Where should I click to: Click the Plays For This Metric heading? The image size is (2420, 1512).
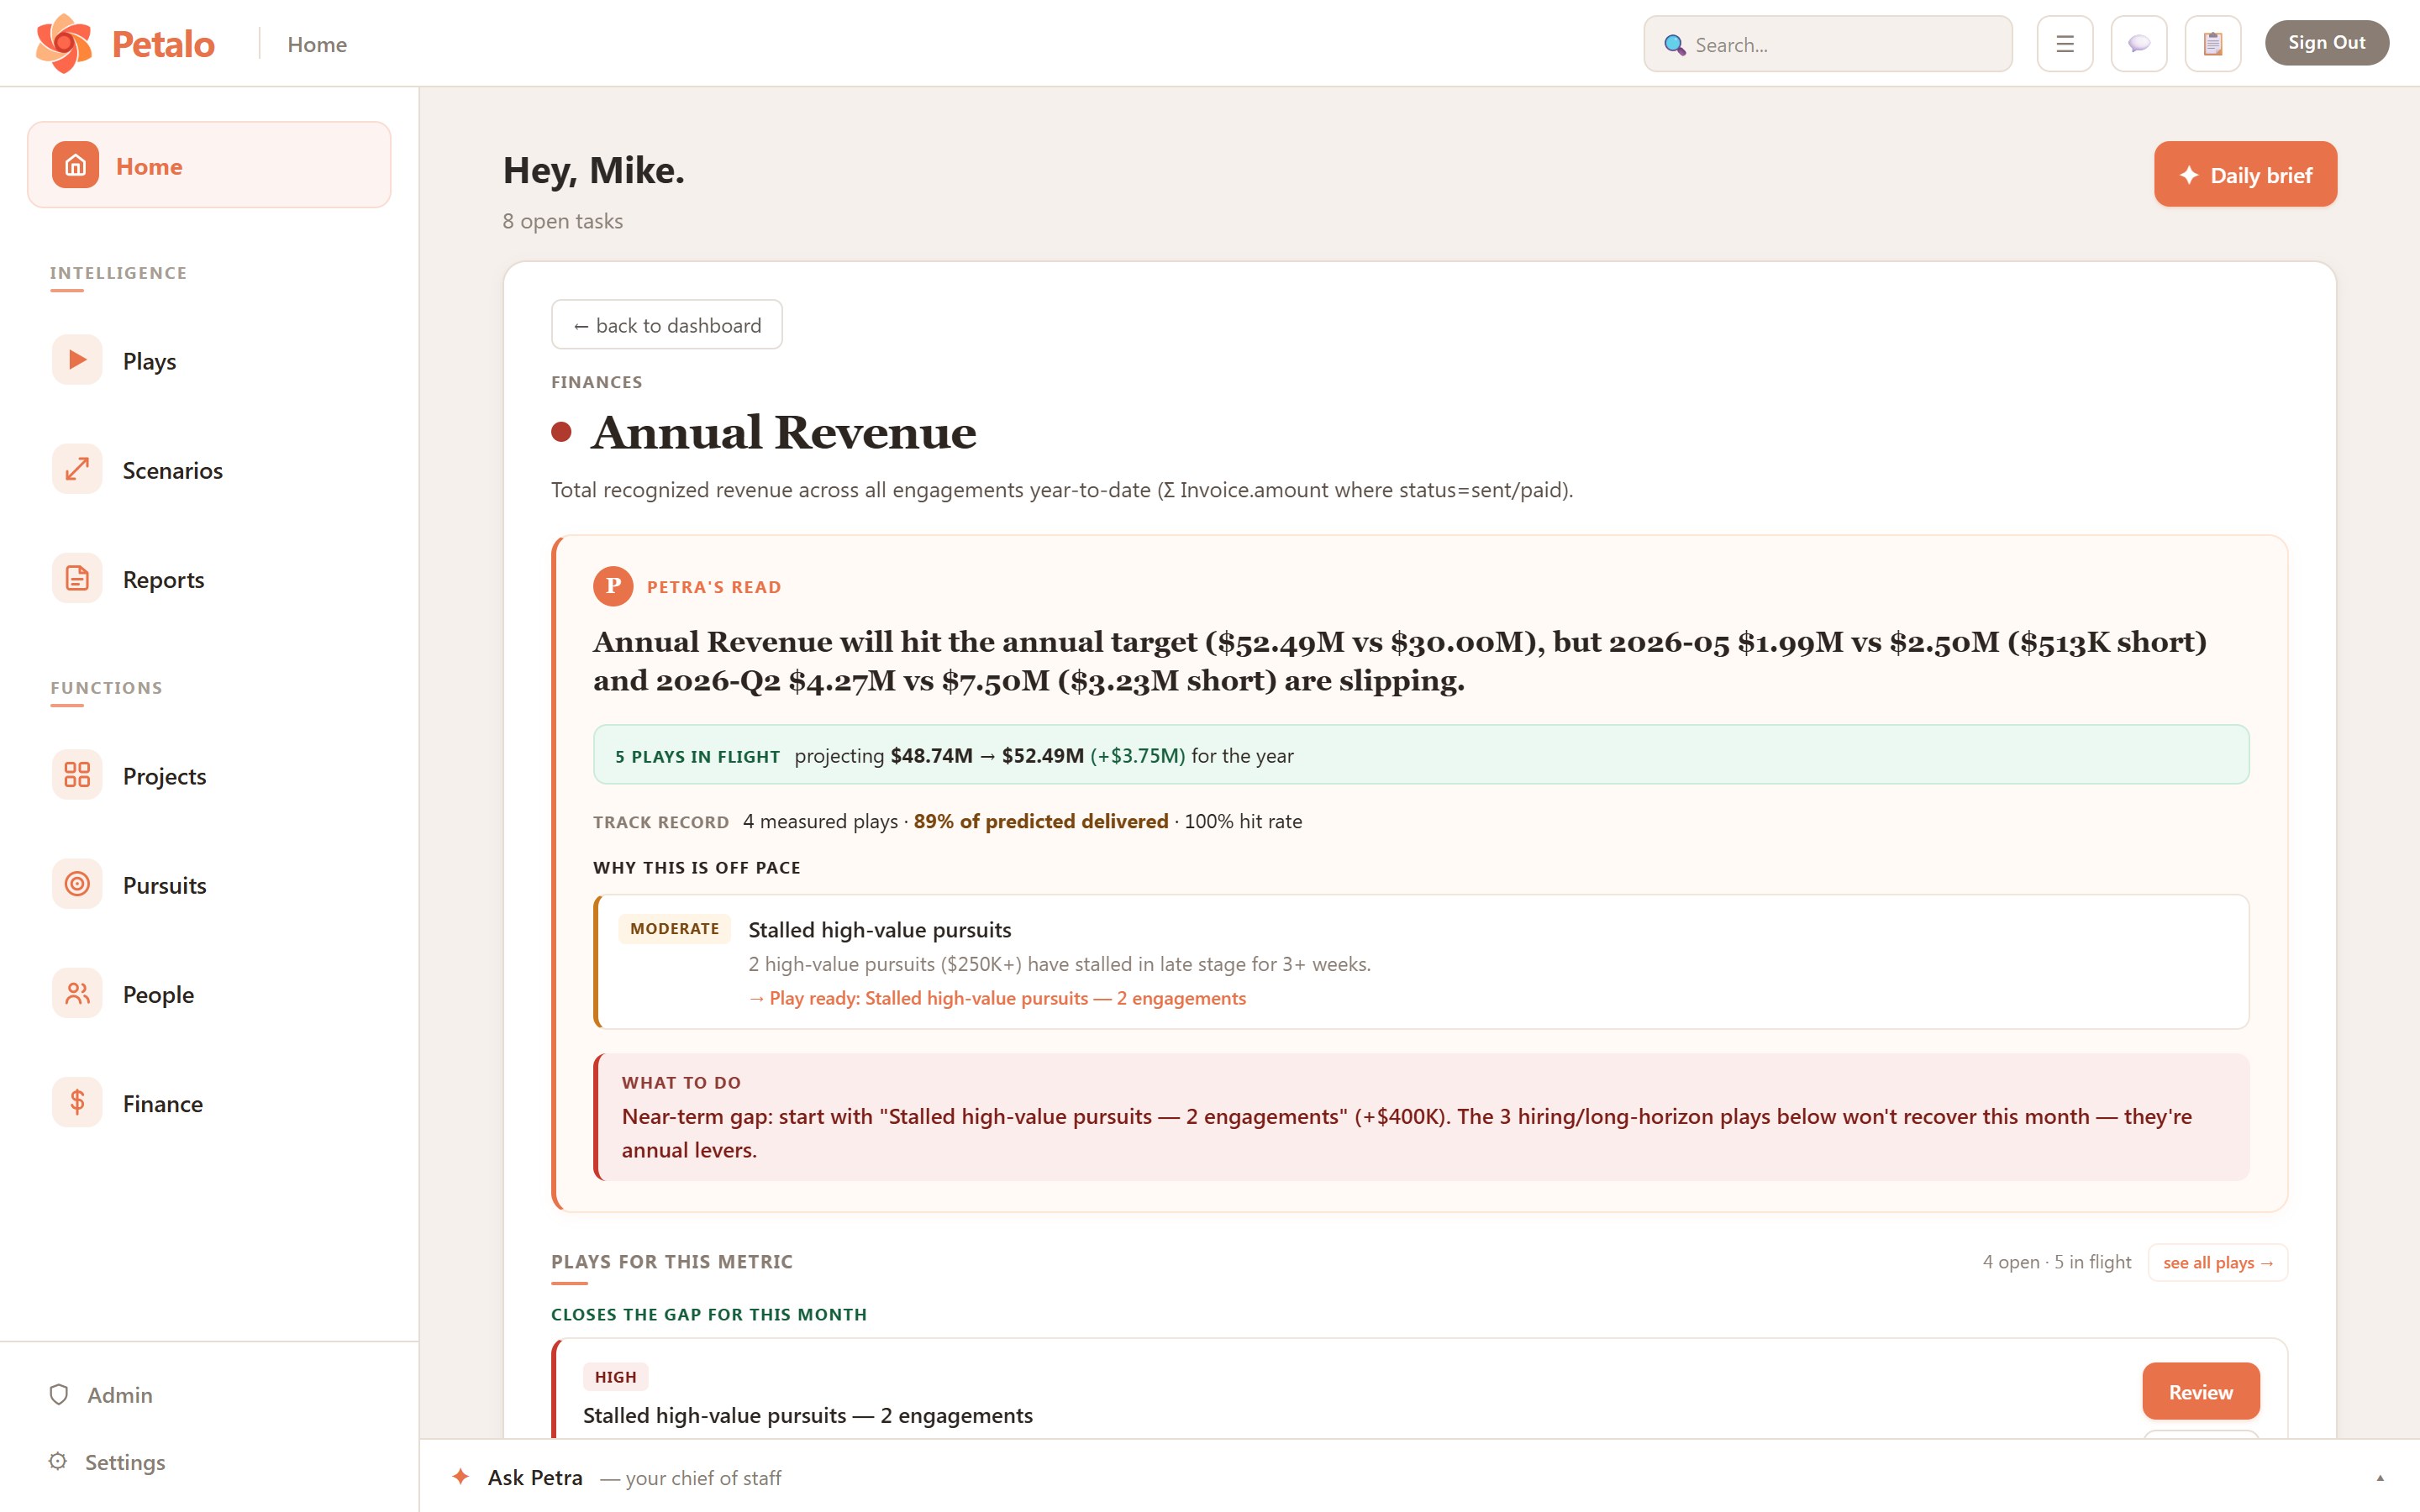click(671, 1261)
